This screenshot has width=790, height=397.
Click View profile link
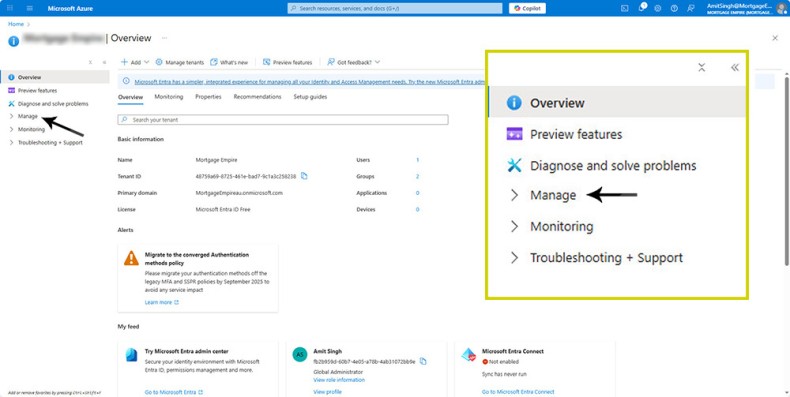pos(327,392)
